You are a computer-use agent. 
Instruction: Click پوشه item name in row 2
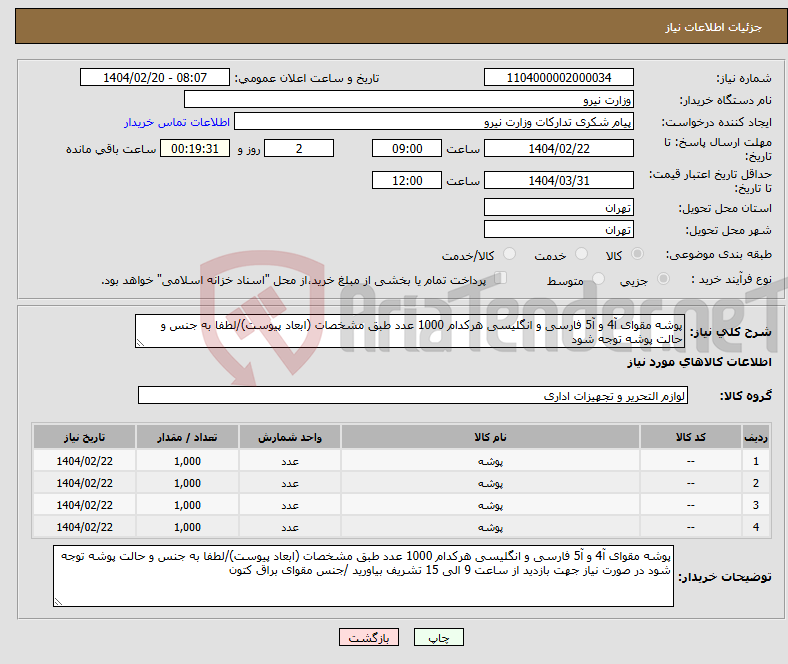pyautogui.click(x=490, y=483)
